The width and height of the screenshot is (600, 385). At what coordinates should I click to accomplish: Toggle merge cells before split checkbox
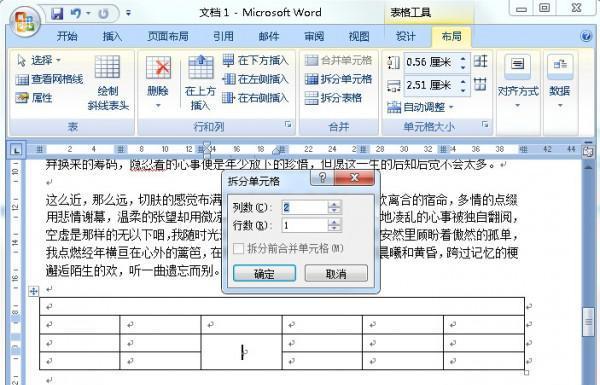point(238,249)
